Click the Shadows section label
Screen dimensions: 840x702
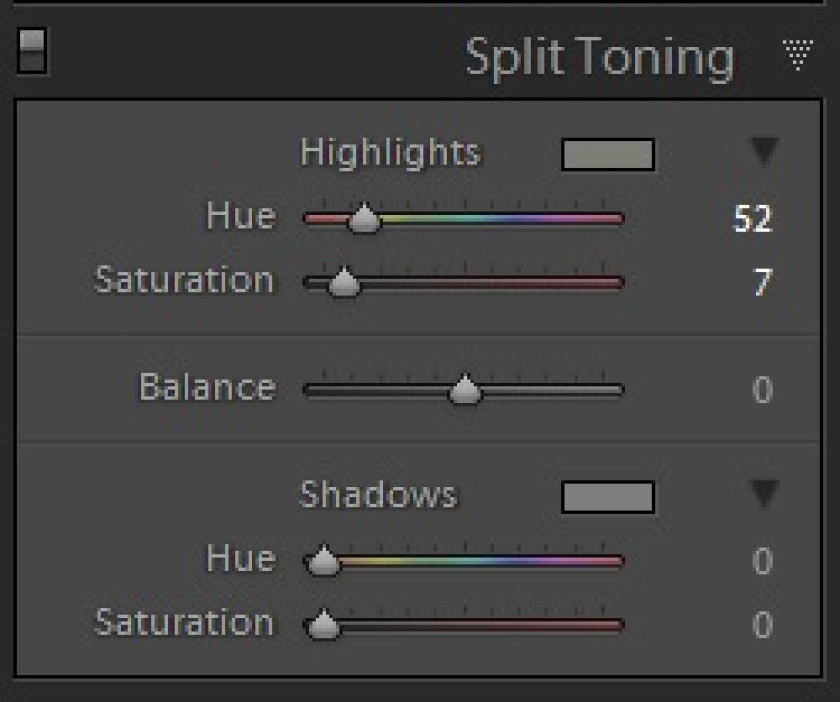pos(378,494)
